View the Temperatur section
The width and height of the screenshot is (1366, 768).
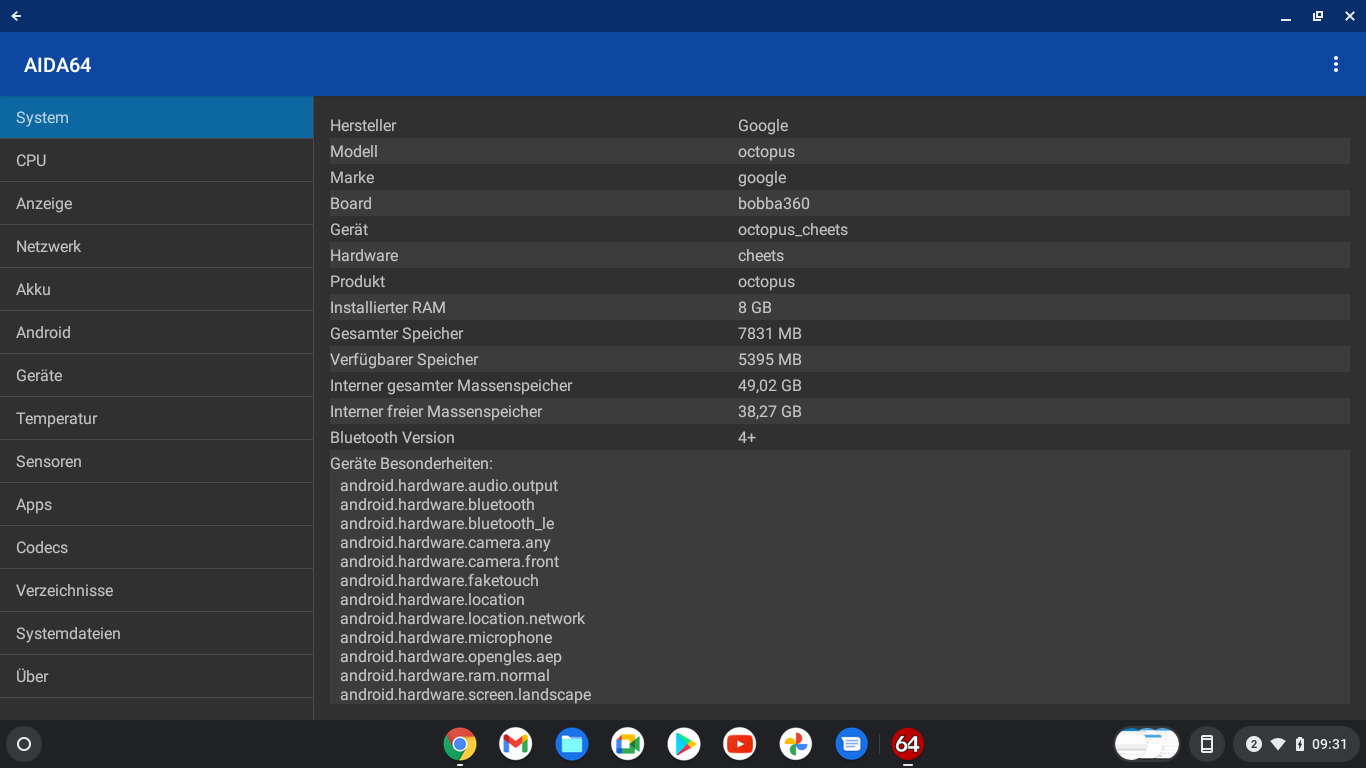tap(157, 418)
